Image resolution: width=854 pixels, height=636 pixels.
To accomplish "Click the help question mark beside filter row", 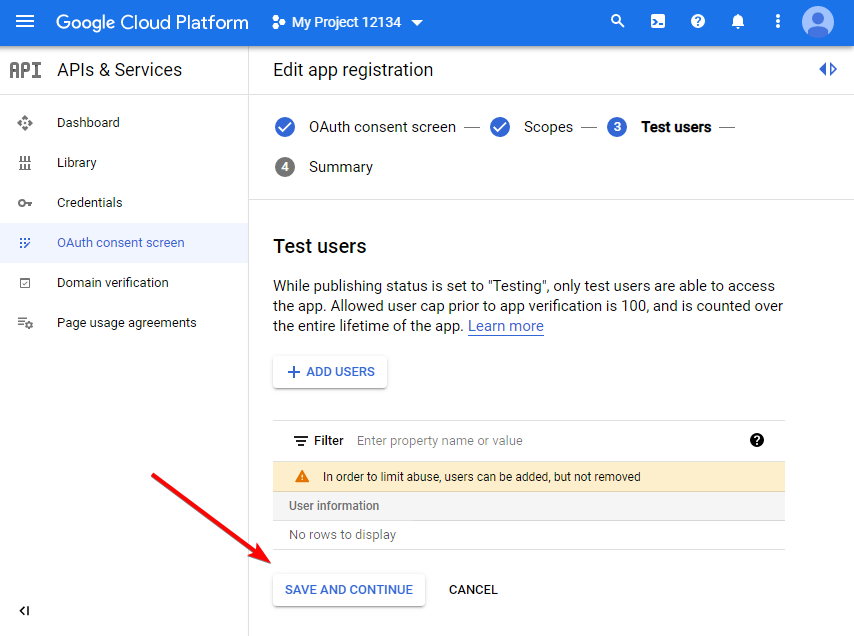I will coord(757,440).
